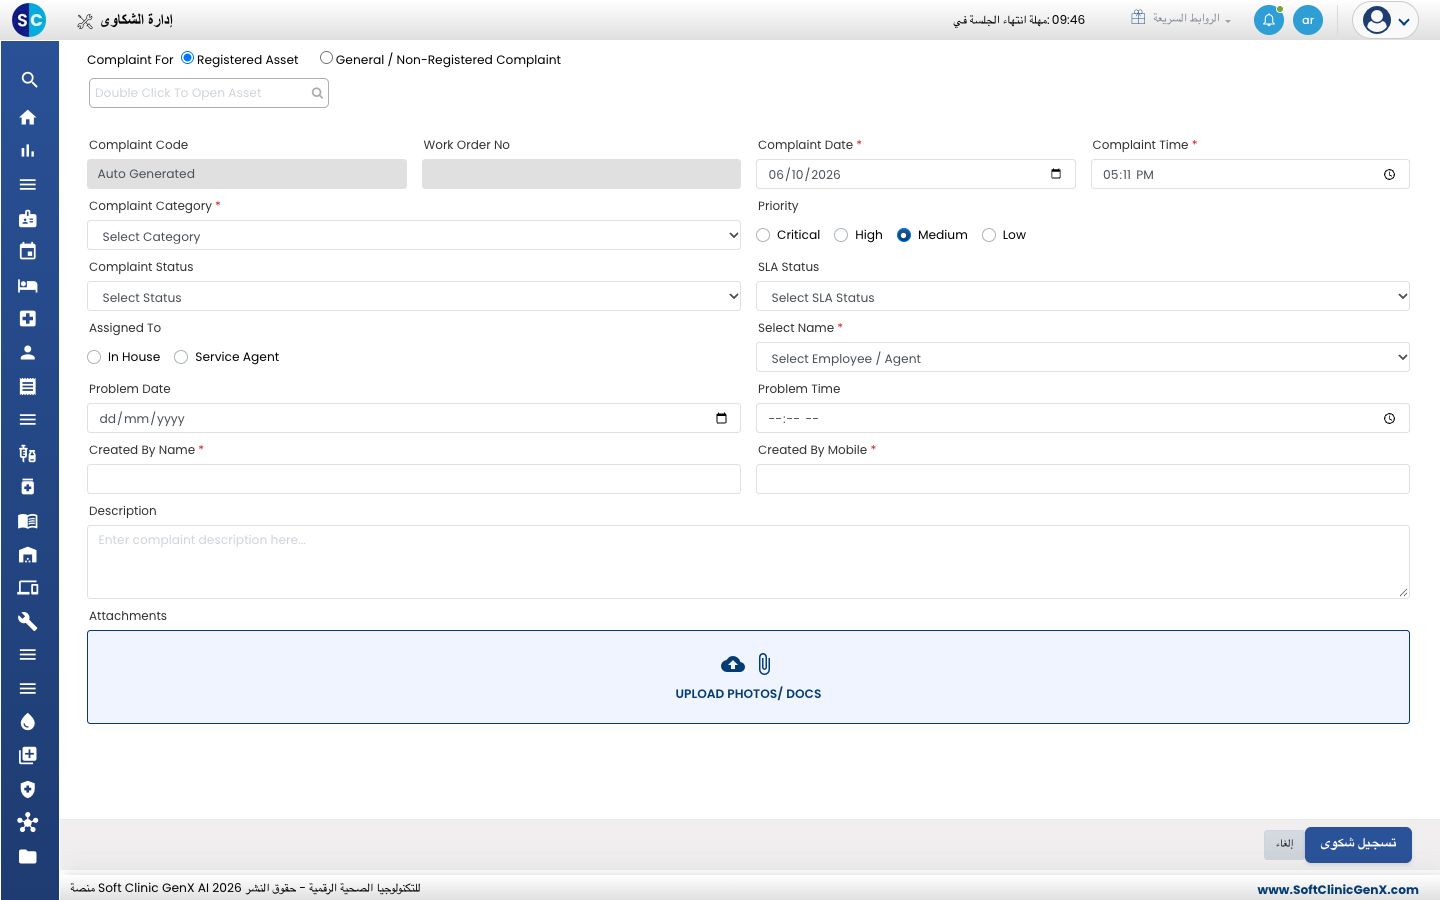The height and width of the screenshot is (900, 1440).
Task: Select Service Agent assignment
Action: point(181,357)
